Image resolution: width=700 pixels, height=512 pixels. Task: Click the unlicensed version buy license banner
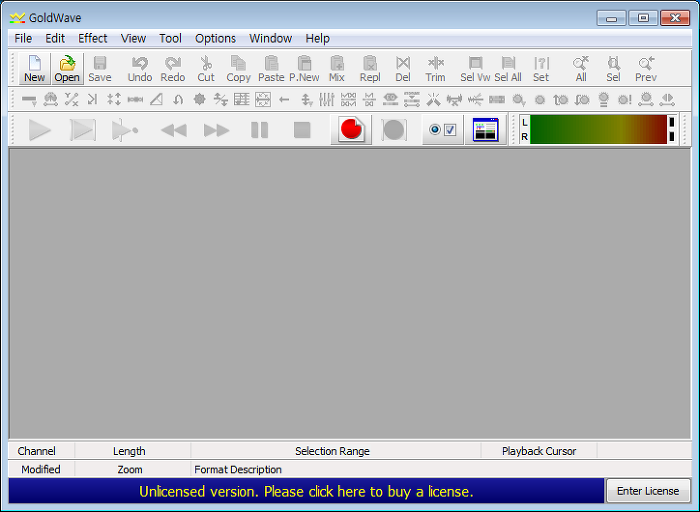(x=306, y=491)
